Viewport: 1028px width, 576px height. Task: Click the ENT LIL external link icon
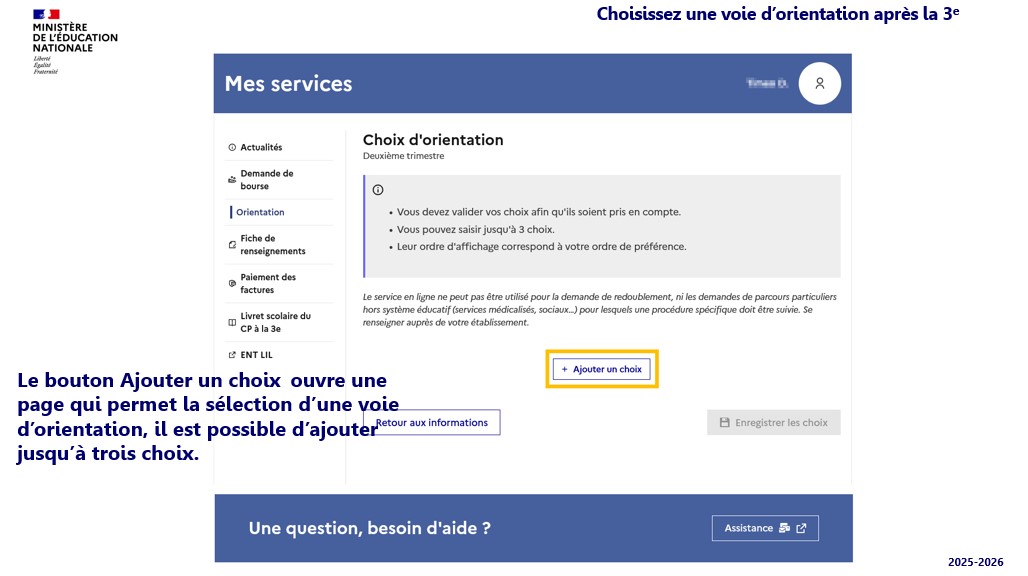232,355
